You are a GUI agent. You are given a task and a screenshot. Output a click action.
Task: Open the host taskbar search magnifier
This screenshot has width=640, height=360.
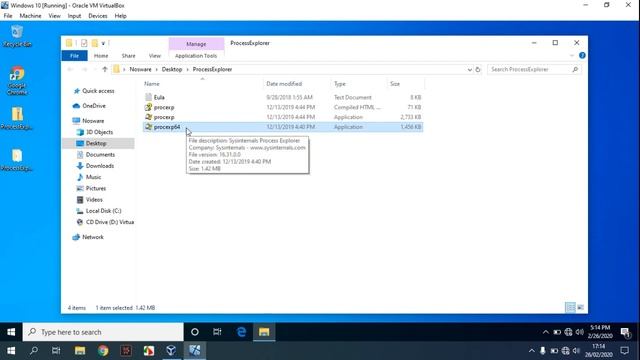click(34, 351)
